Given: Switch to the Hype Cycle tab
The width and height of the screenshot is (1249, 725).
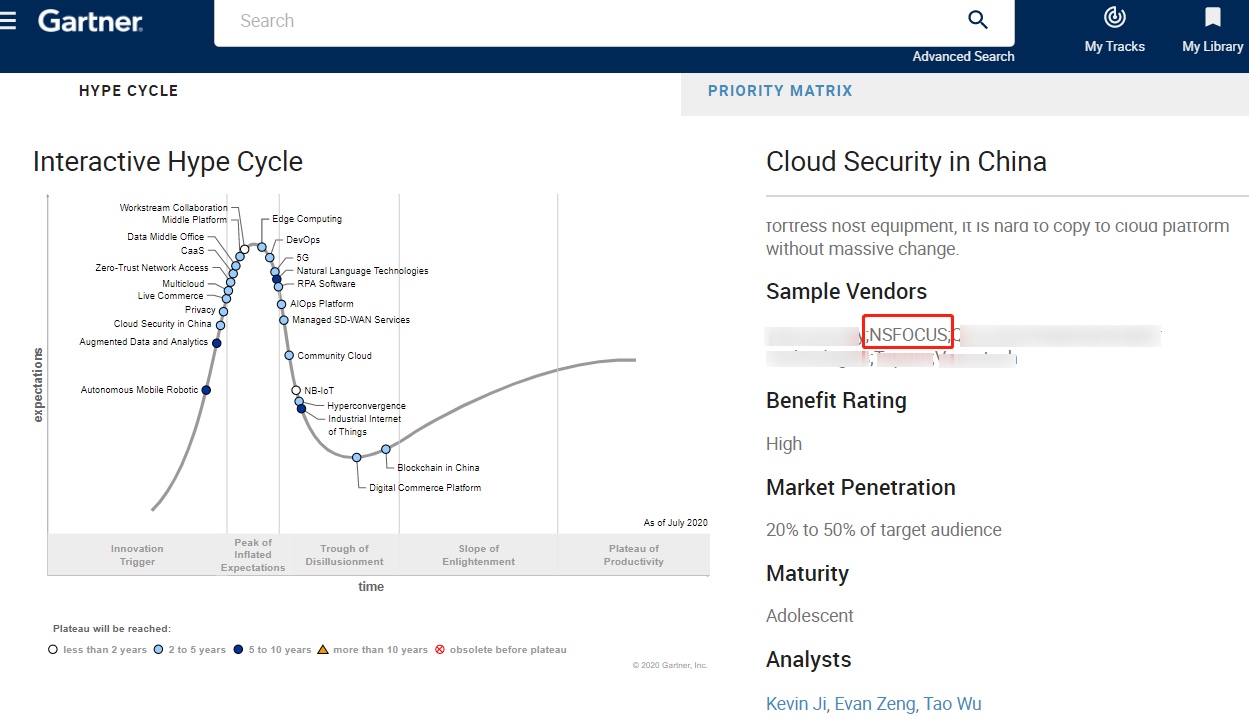Looking at the screenshot, I should [128, 91].
